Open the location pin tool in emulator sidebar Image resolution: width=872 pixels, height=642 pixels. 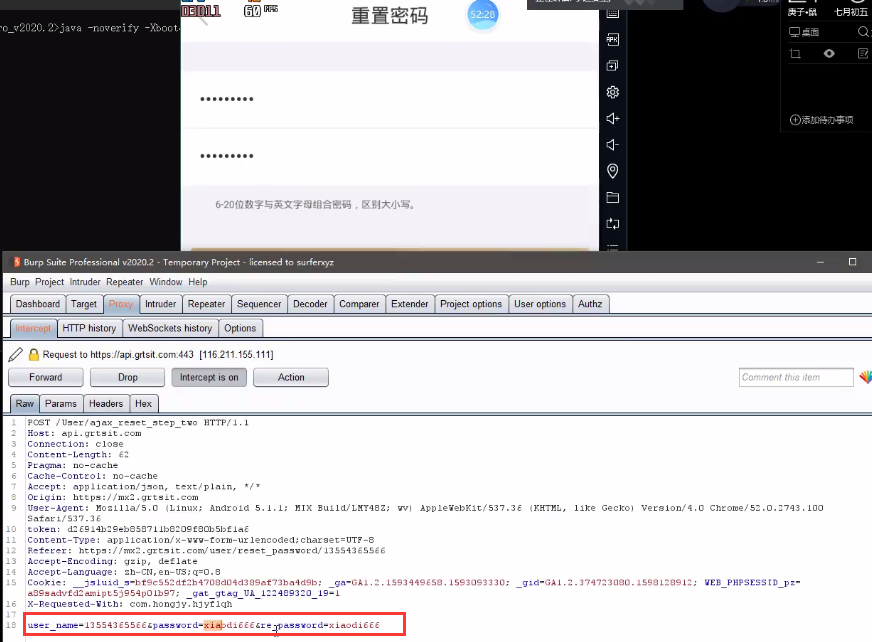[613, 171]
